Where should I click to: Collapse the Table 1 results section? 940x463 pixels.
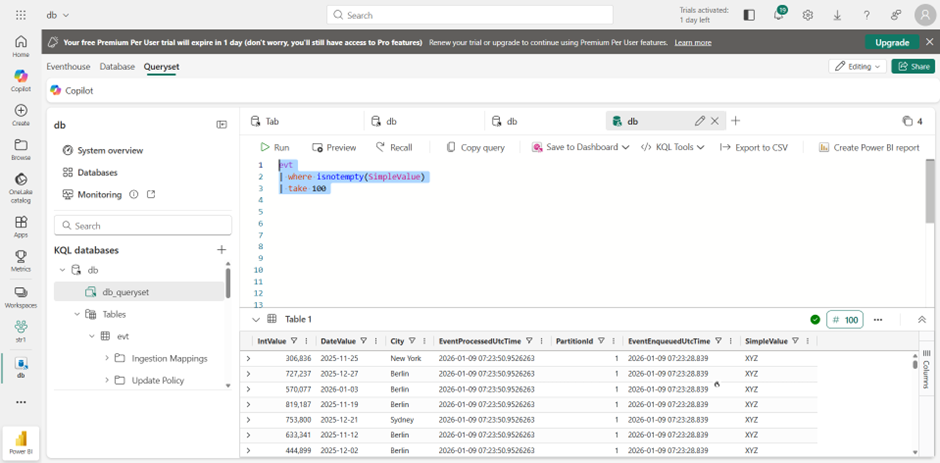tap(256, 319)
